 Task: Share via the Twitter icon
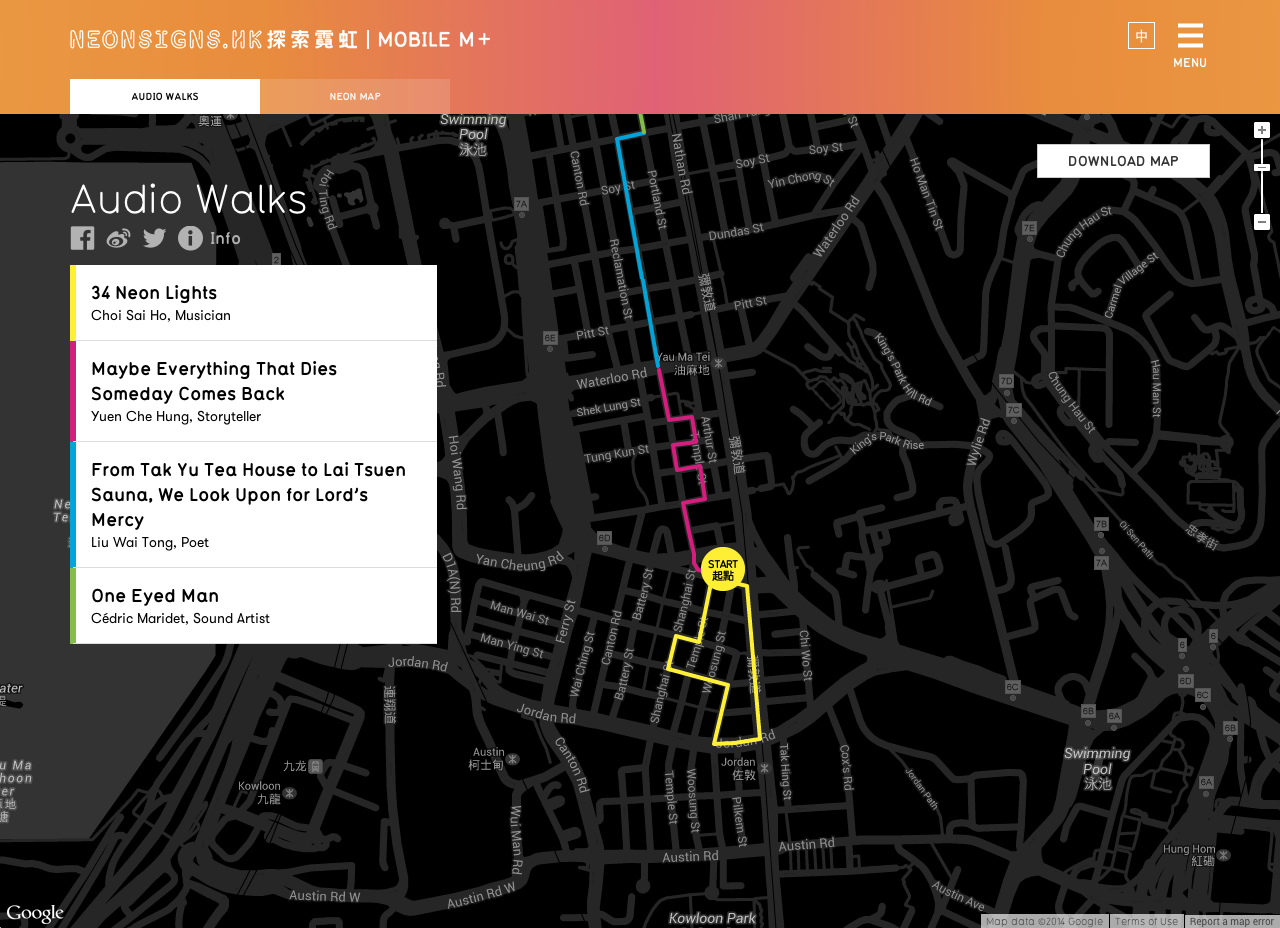(x=154, y=238)
